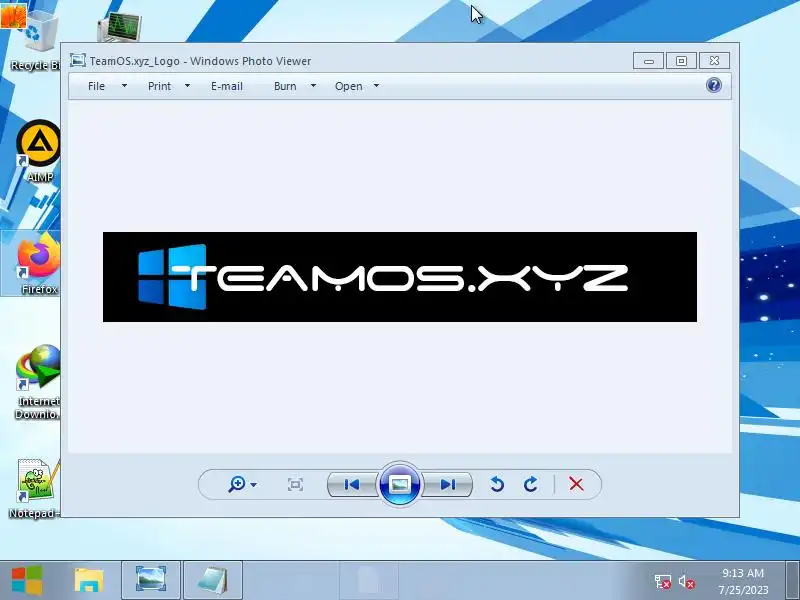Open the zoom magnifier control
800x600 pixels.
click(237, 484)
